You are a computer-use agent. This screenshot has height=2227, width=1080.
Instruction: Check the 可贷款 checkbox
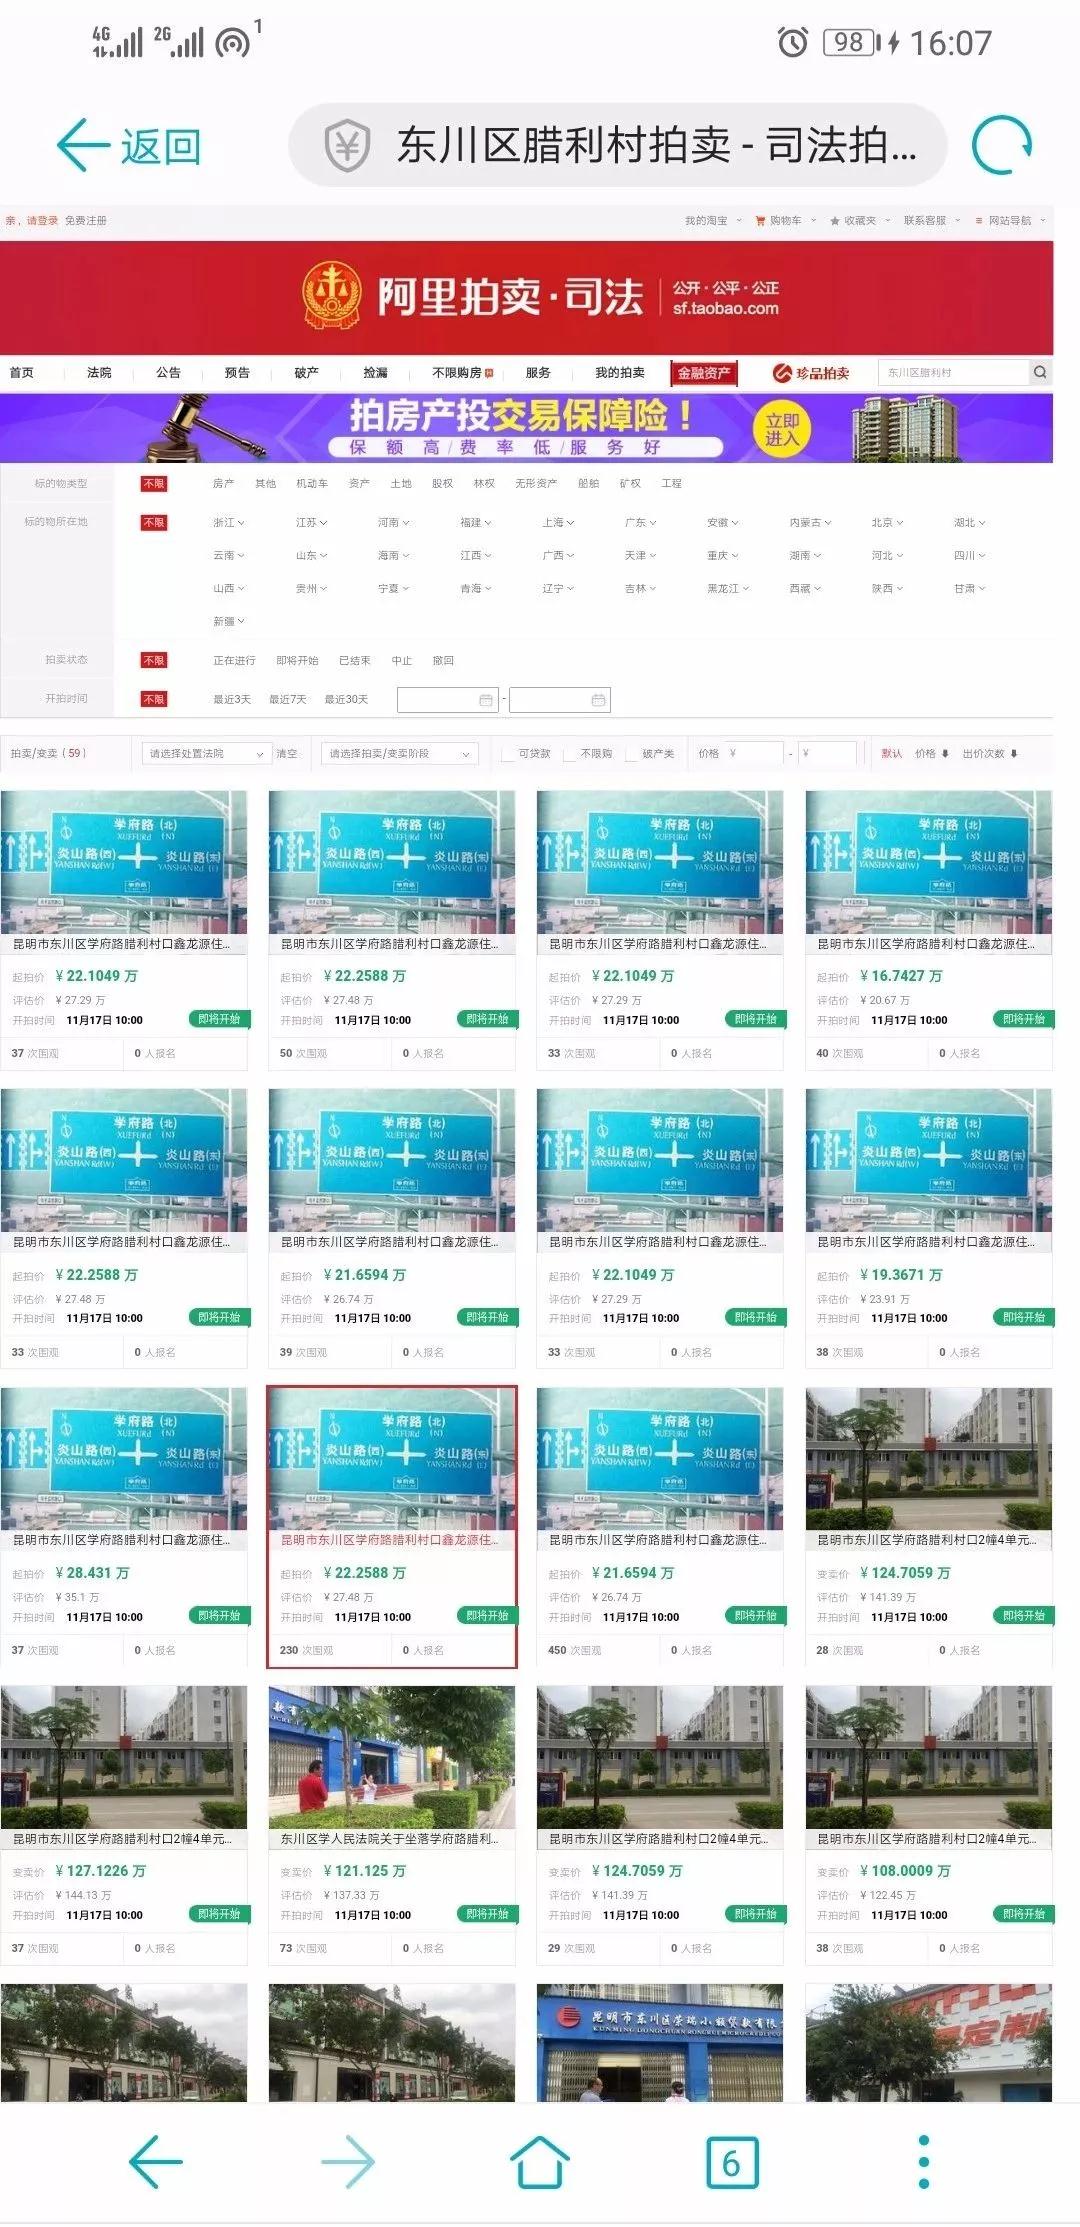[x=509, y=754]
